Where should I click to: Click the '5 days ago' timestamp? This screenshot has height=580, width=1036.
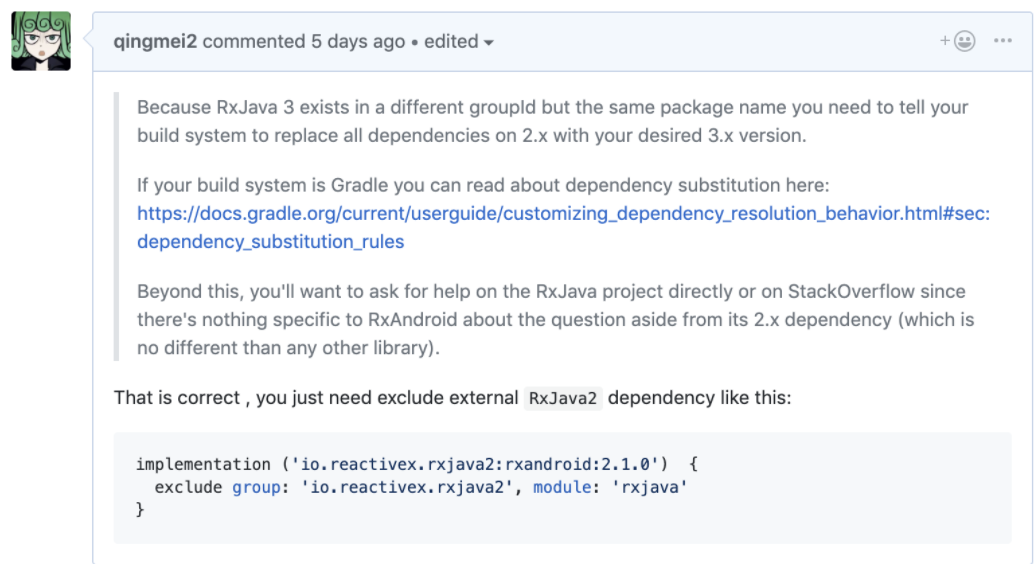pos(358,42)
